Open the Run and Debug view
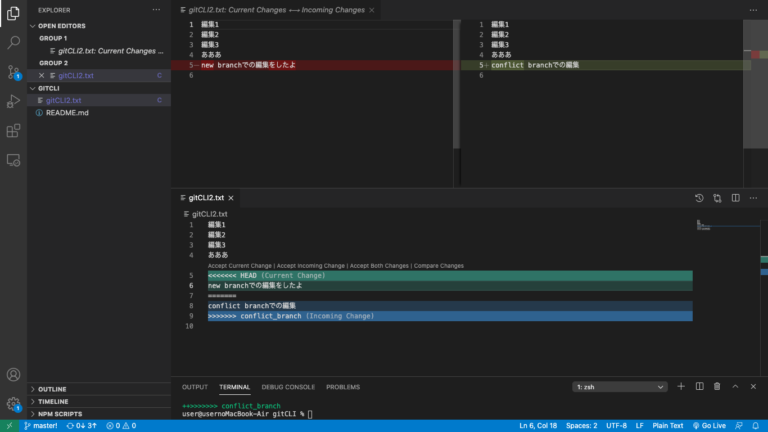This screenshot has width=768, height=432. point(13,101)
